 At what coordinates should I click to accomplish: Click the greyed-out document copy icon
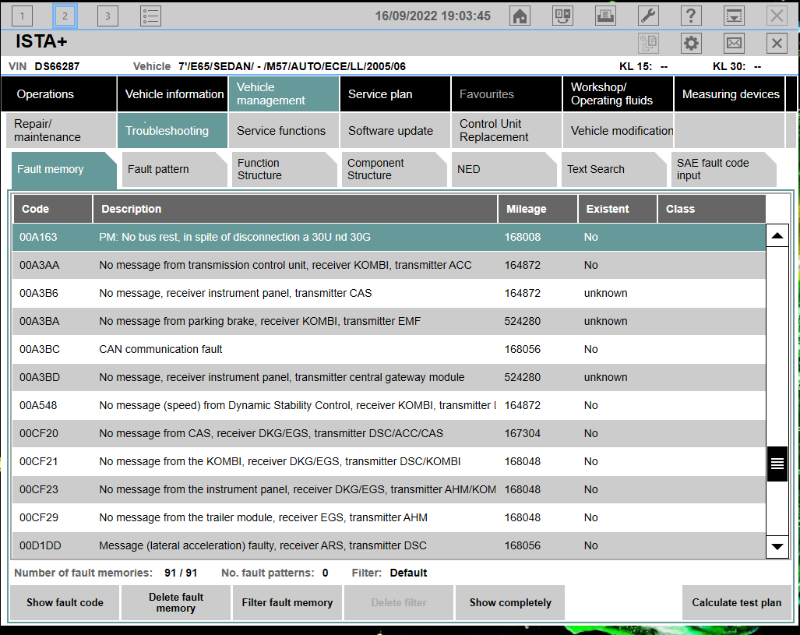648,43
